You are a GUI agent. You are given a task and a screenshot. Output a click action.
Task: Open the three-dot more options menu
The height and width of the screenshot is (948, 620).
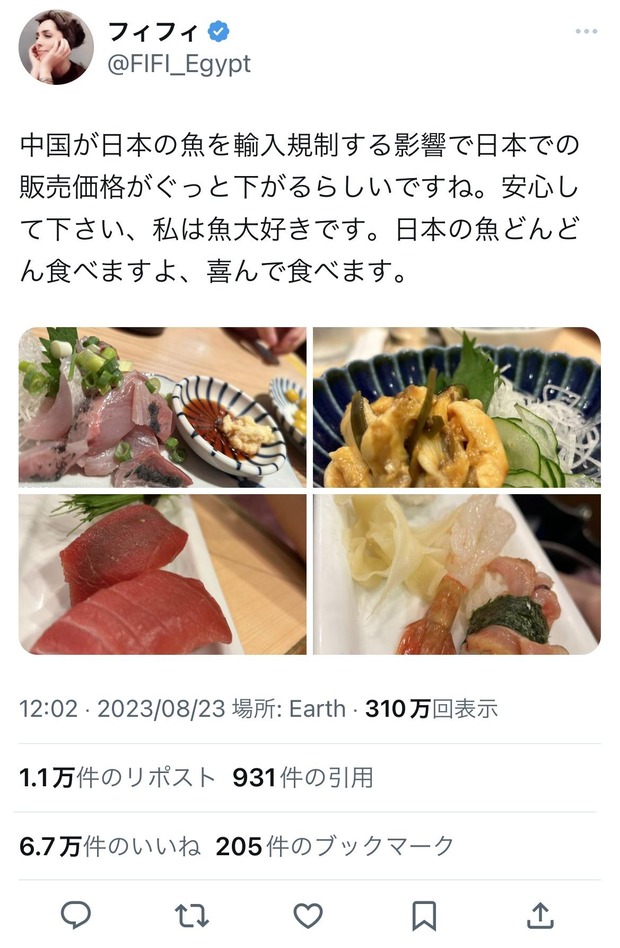pyautogui.click(x=586, y=31)
